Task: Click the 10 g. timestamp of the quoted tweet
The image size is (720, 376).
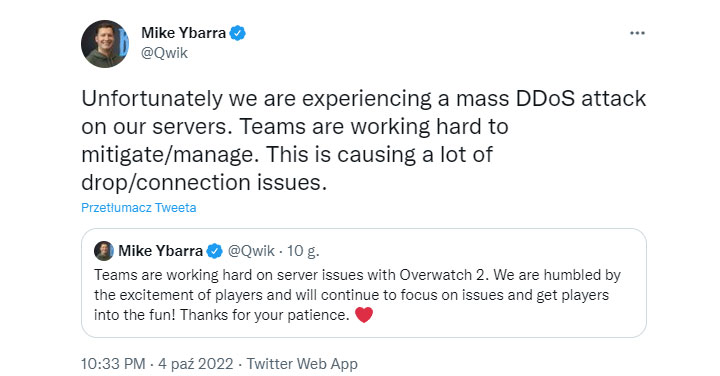Action: tap(303, 251)
